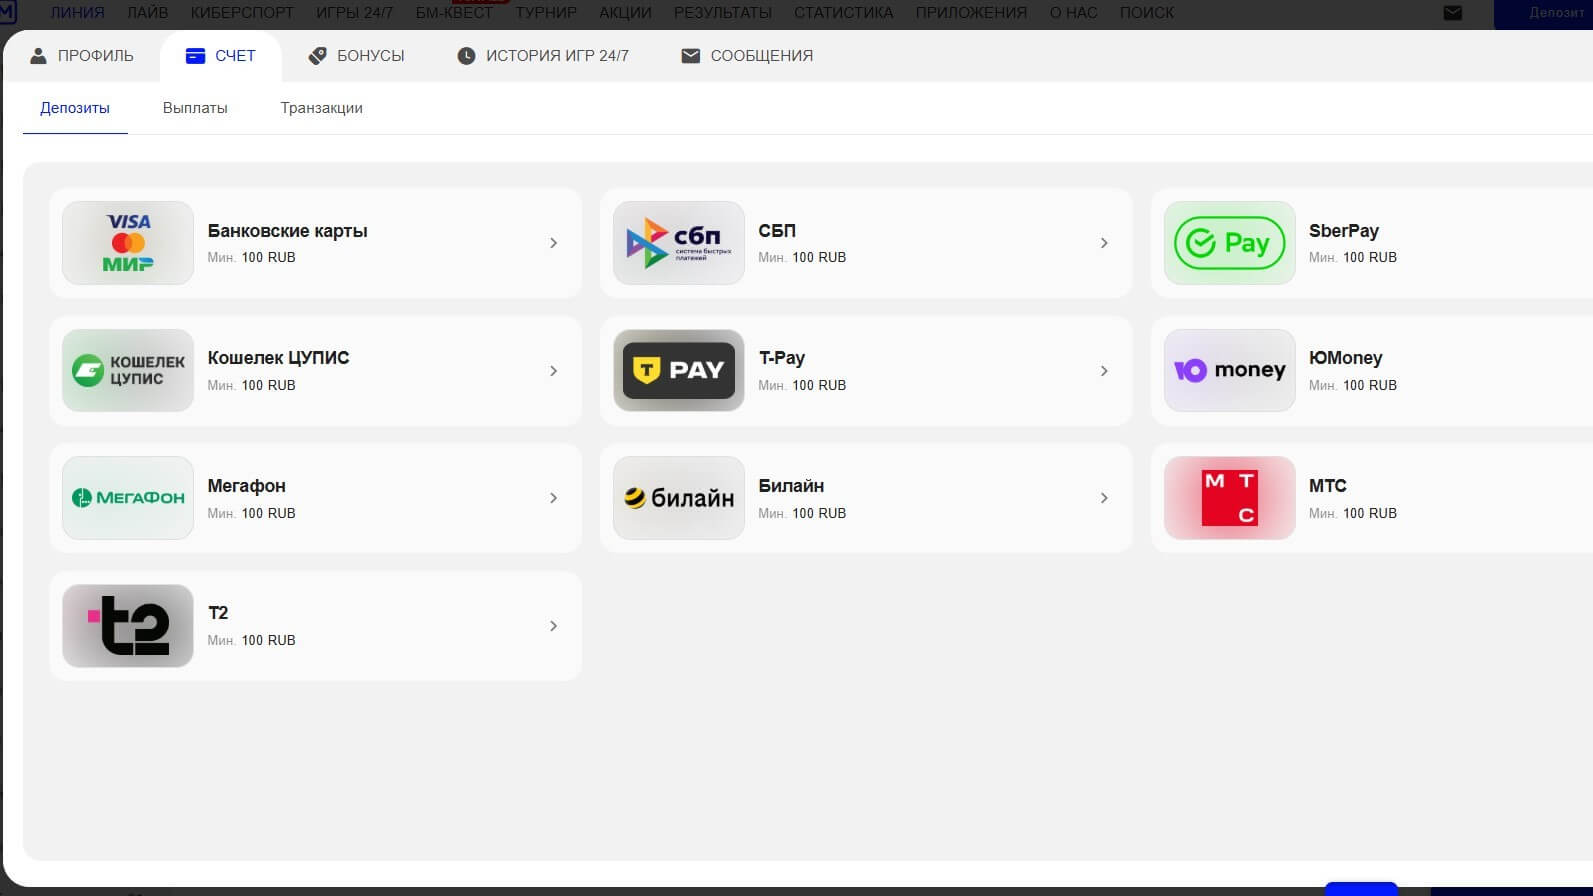Click the account card icon beside Счет
Viewport: 1593px width, 896px height.
point(195,56)
